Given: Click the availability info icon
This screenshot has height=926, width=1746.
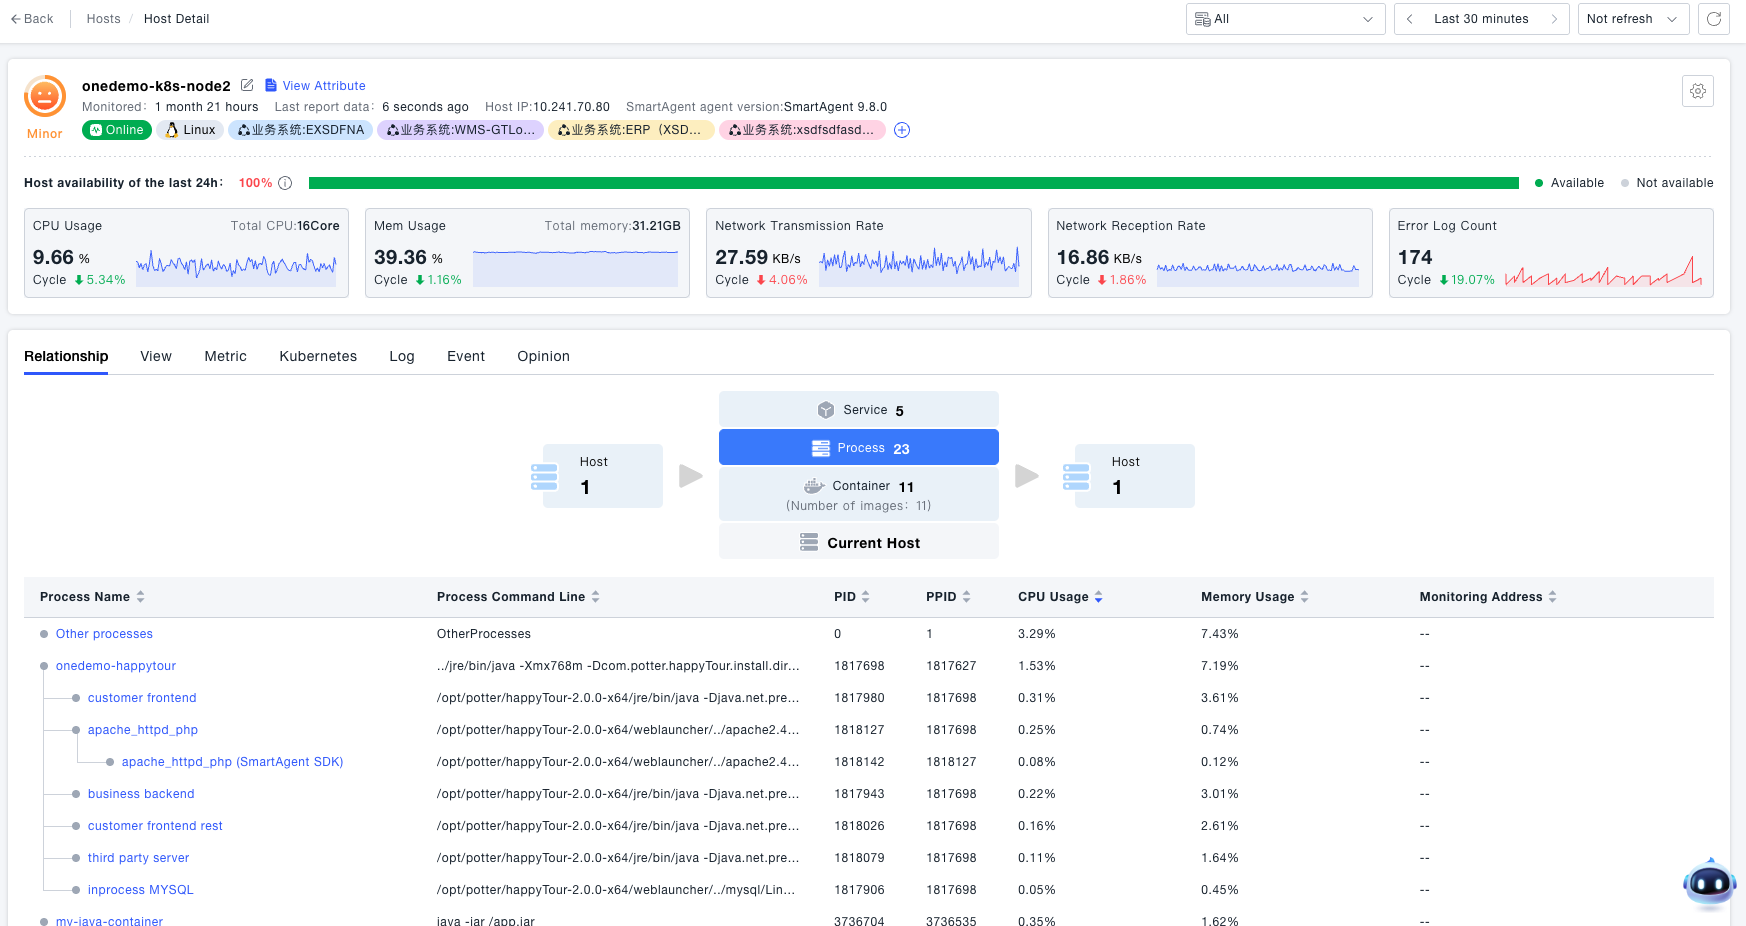Looking at the screenshot, I should tap(285, 183).
